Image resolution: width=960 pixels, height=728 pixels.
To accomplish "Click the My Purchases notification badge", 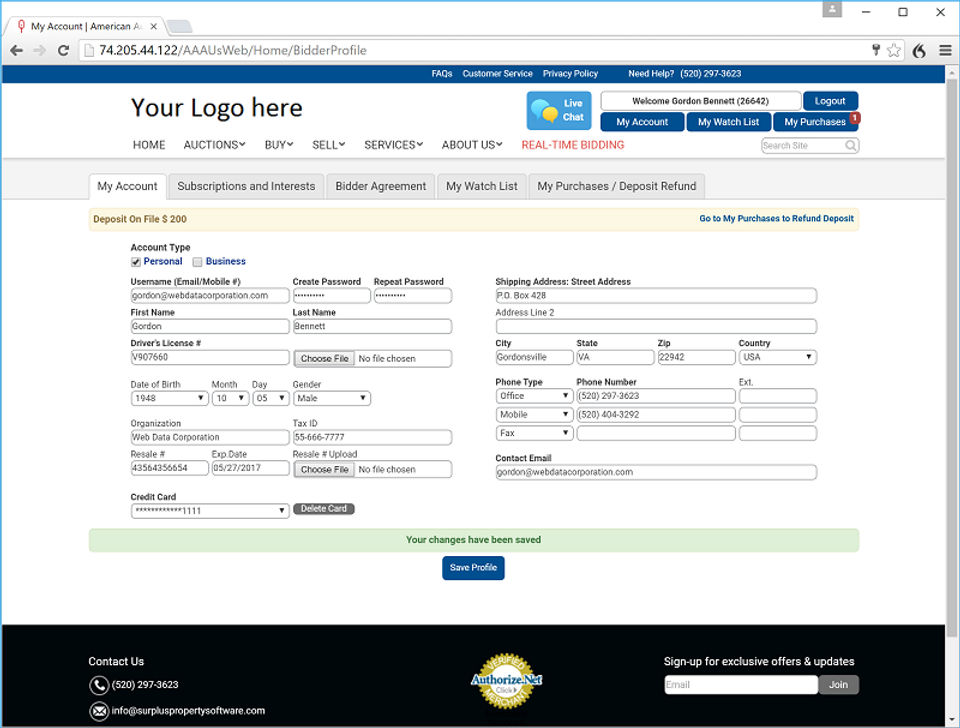I will point(855,117).
